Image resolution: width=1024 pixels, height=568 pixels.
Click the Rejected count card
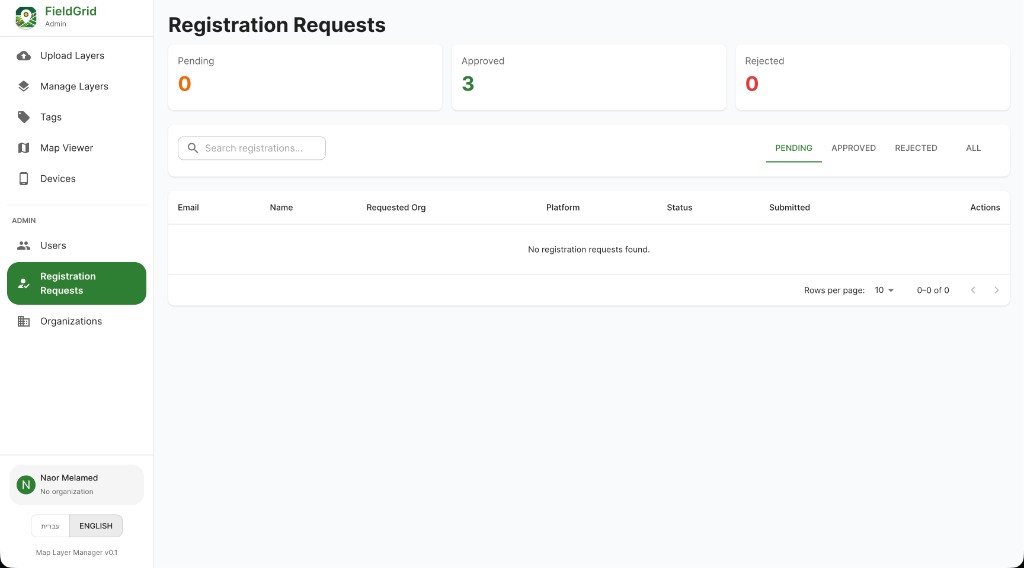tap(872, 77)
